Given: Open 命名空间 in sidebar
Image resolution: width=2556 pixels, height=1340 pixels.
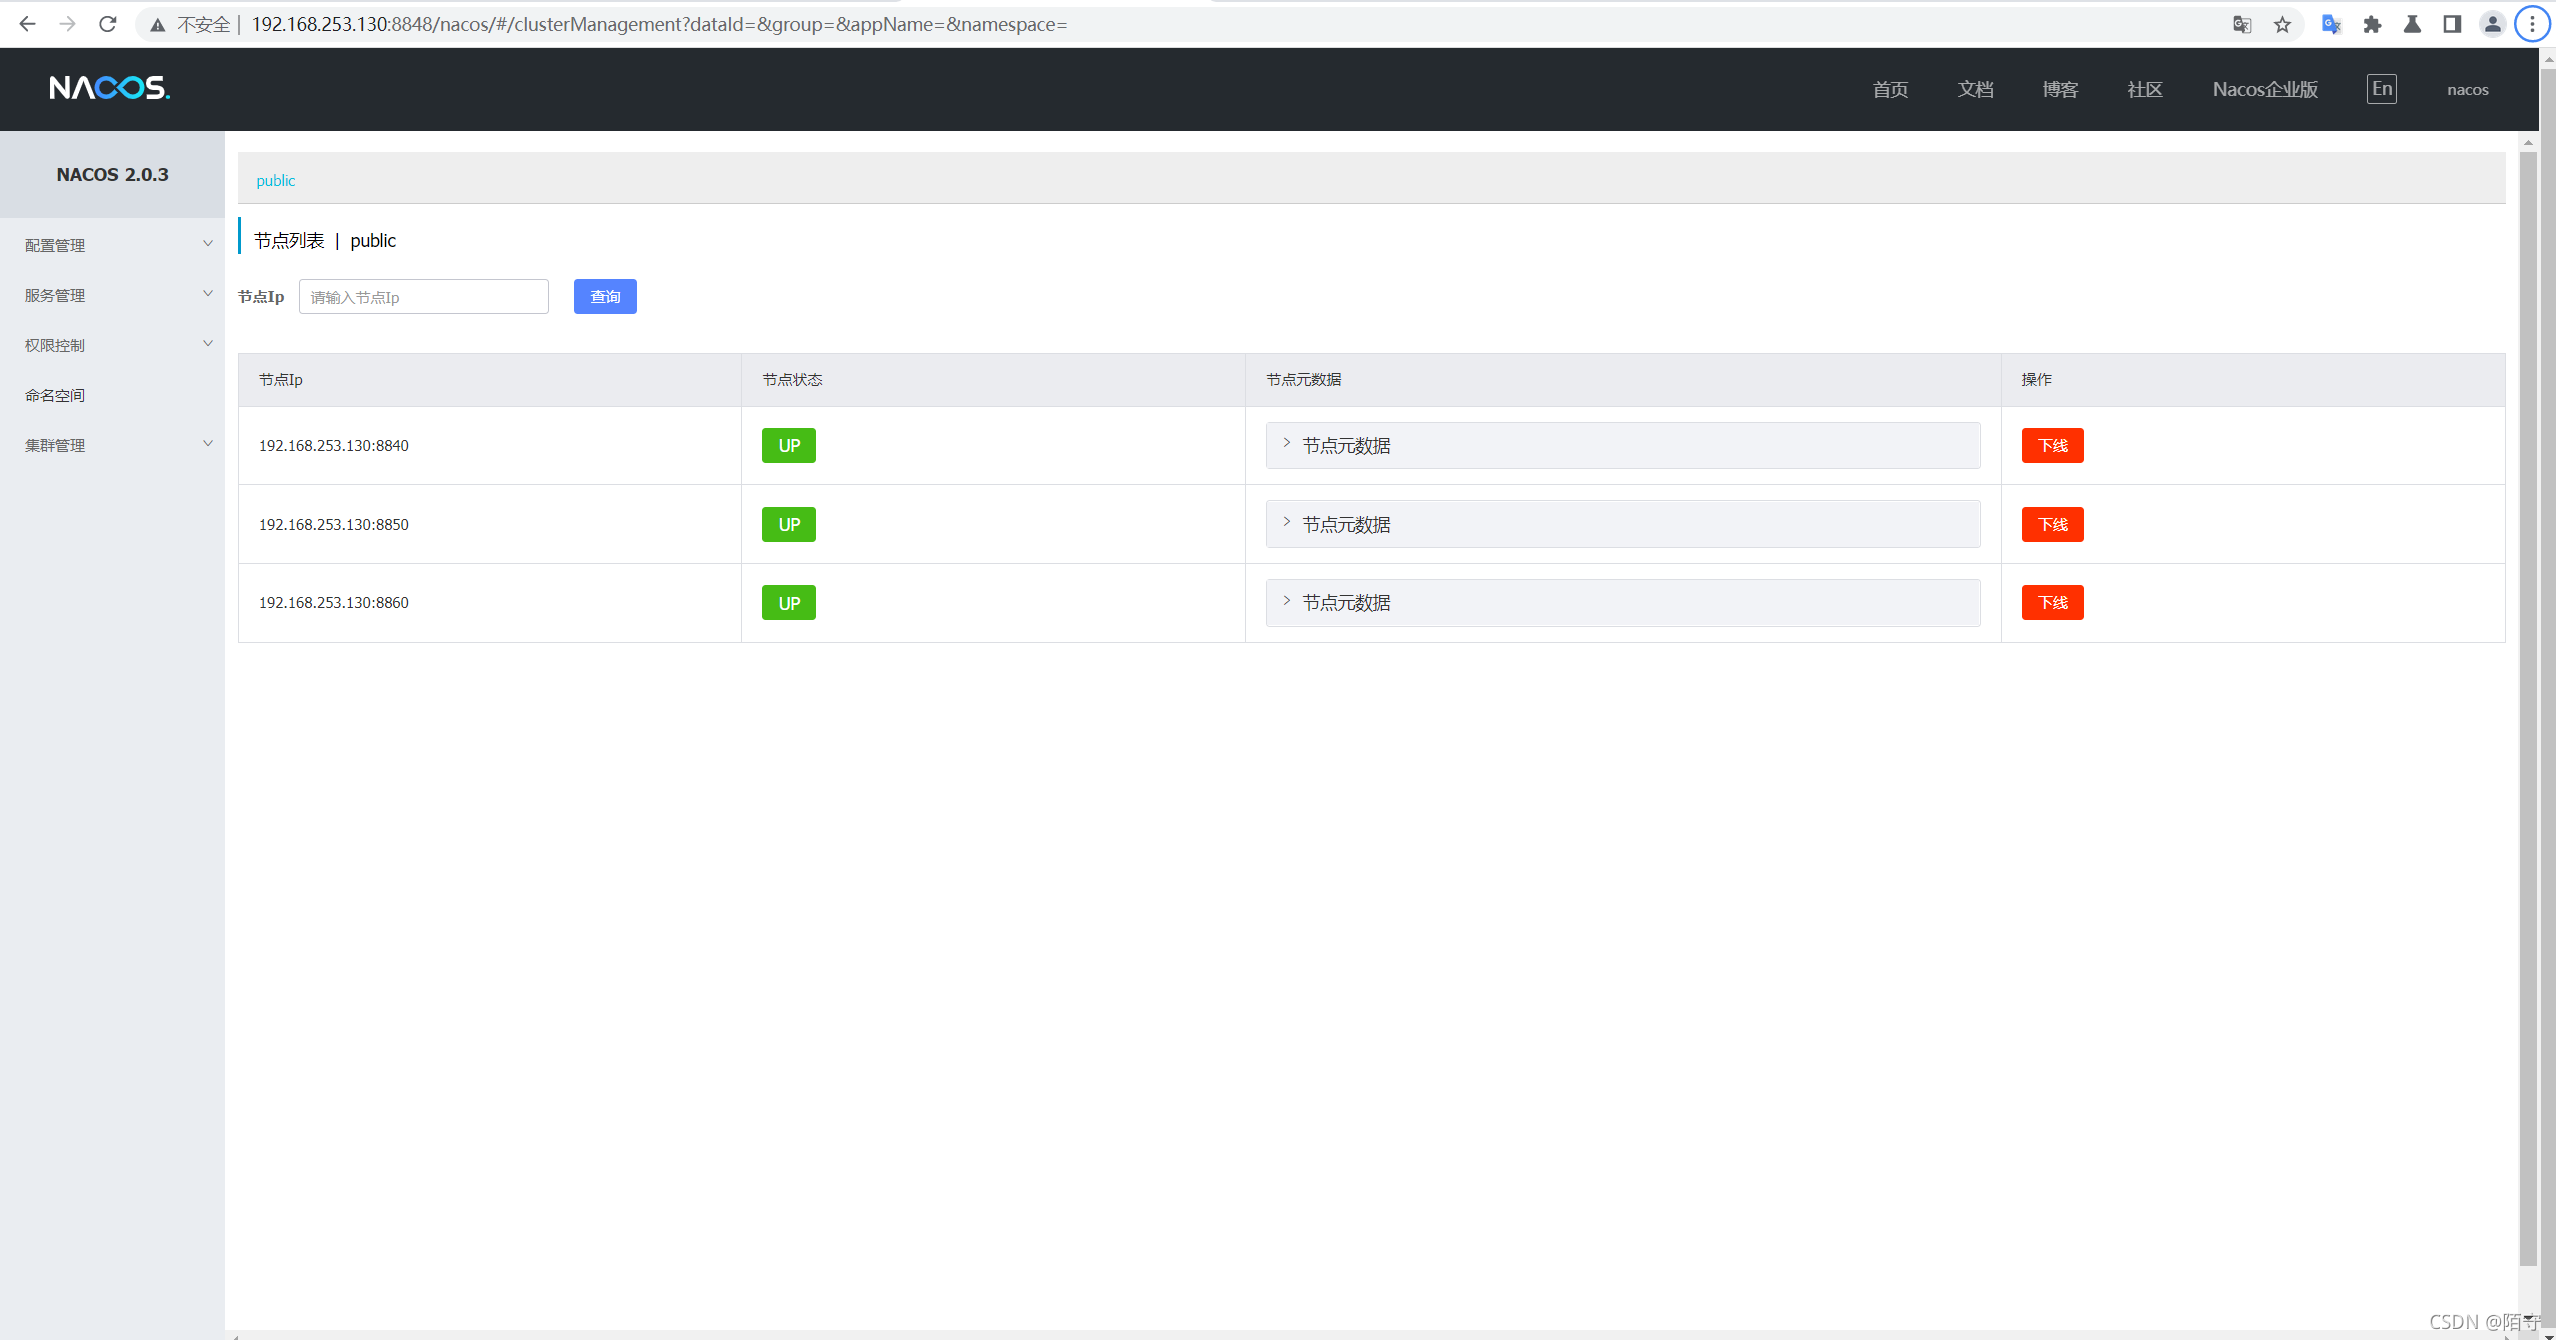Looking at the screenshot, I should tap(55, 395).
